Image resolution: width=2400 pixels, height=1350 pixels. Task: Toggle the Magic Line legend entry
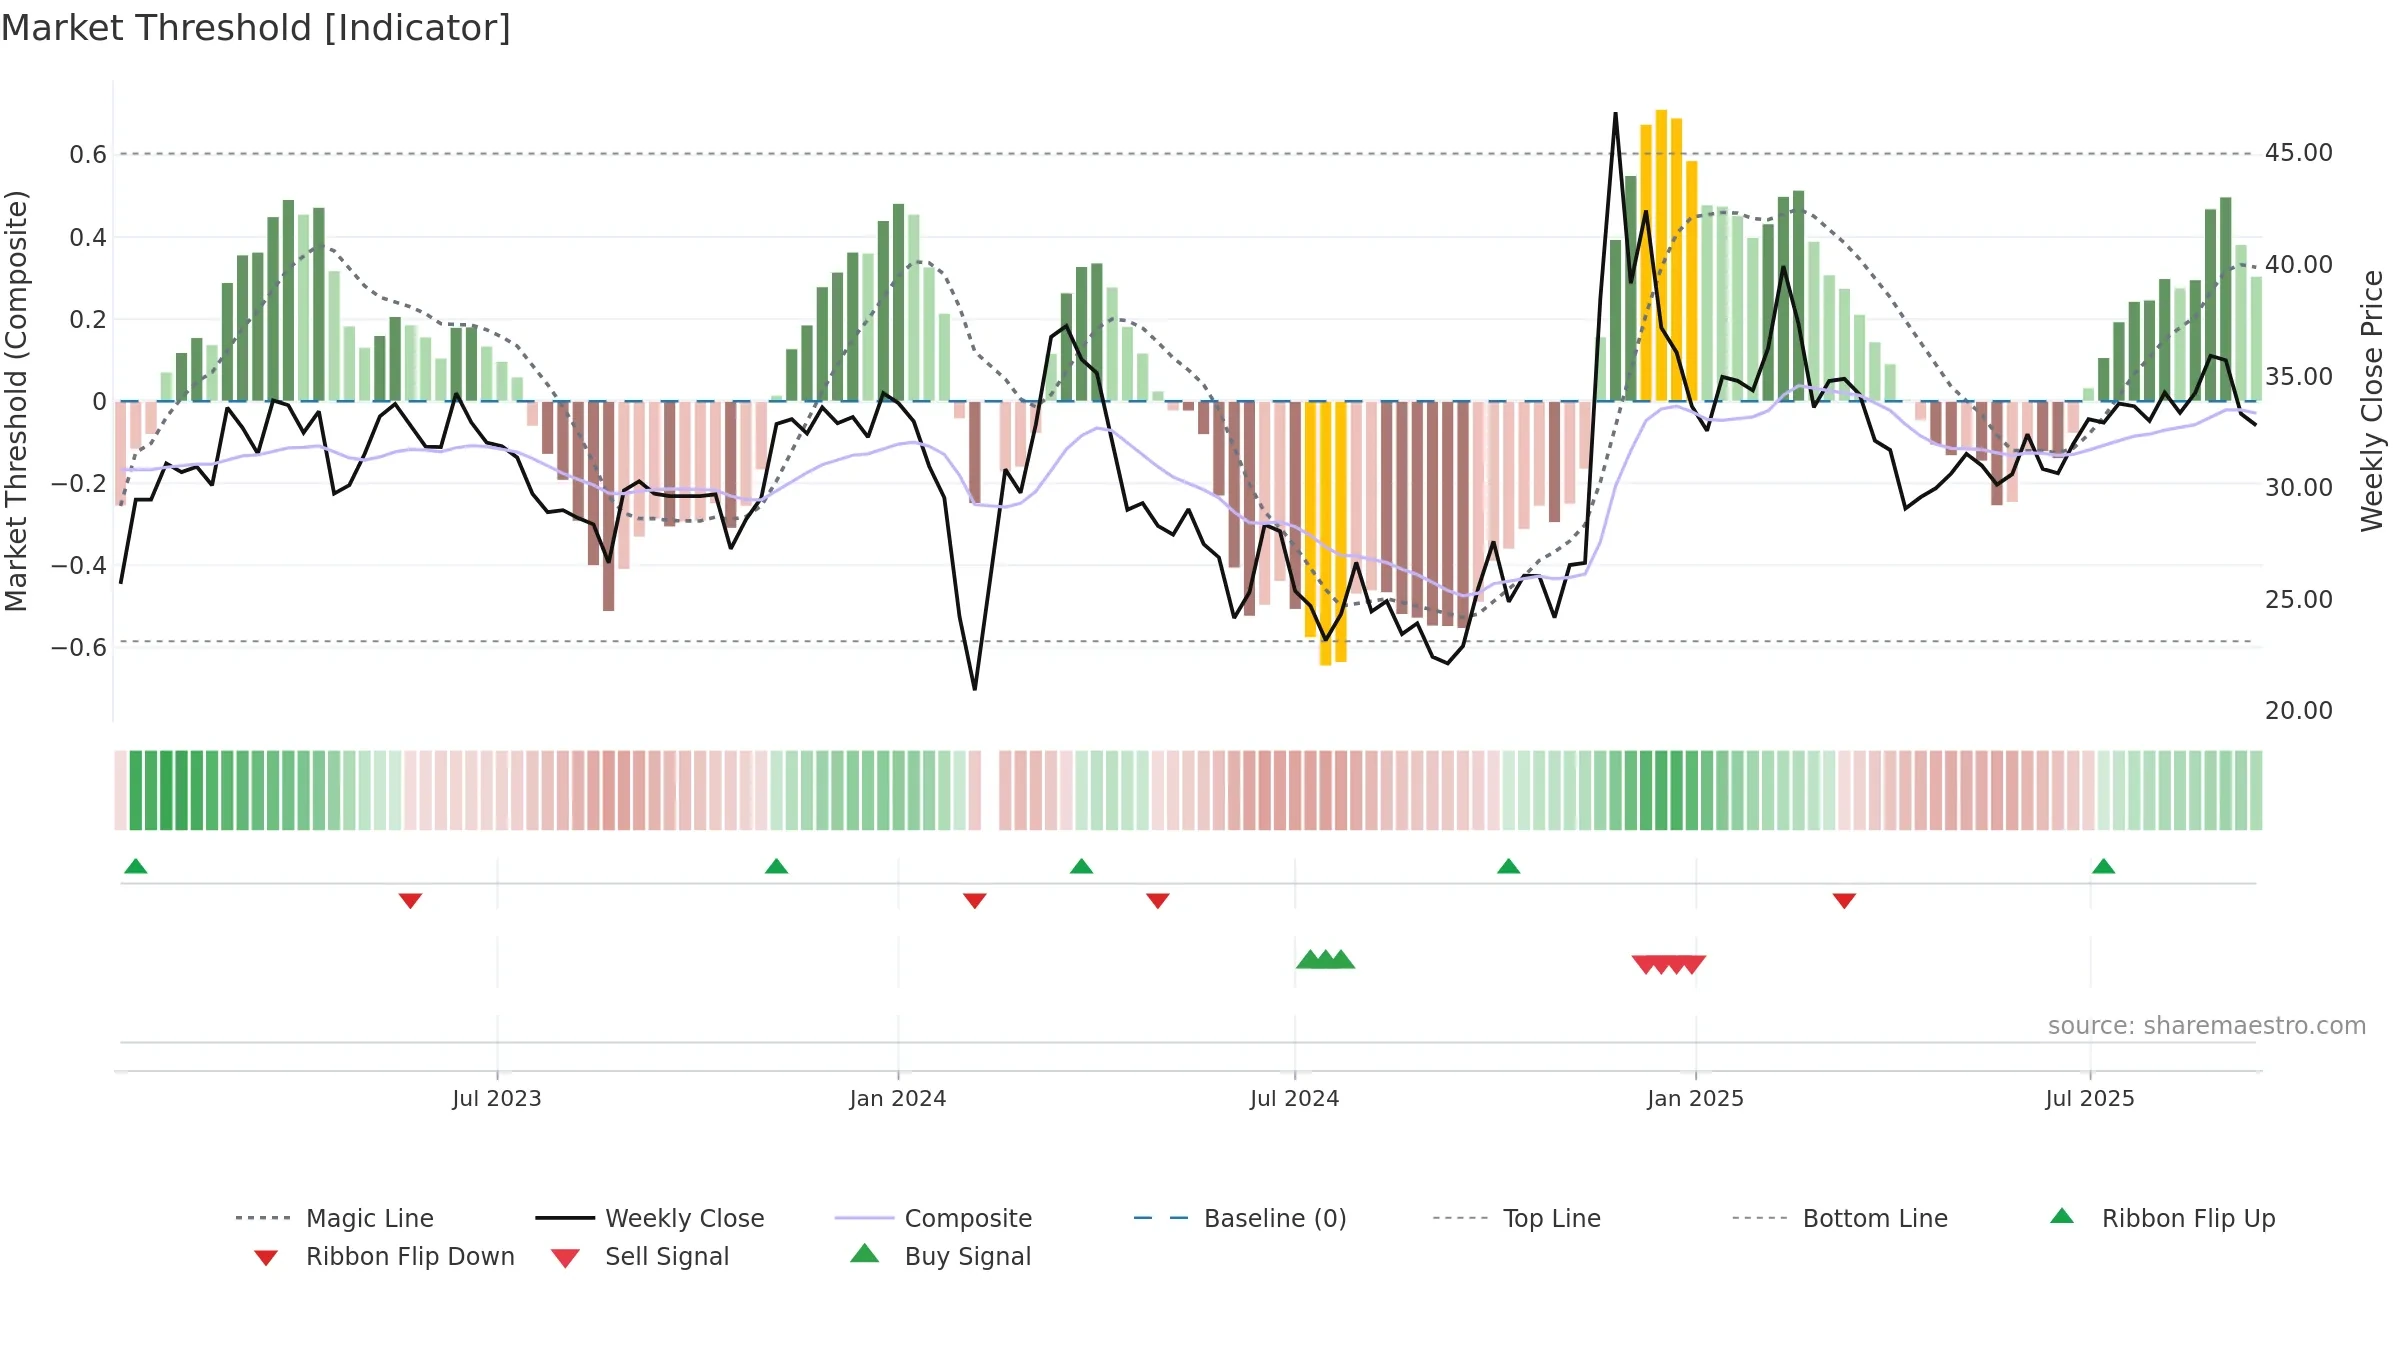tap(335, 1218)
